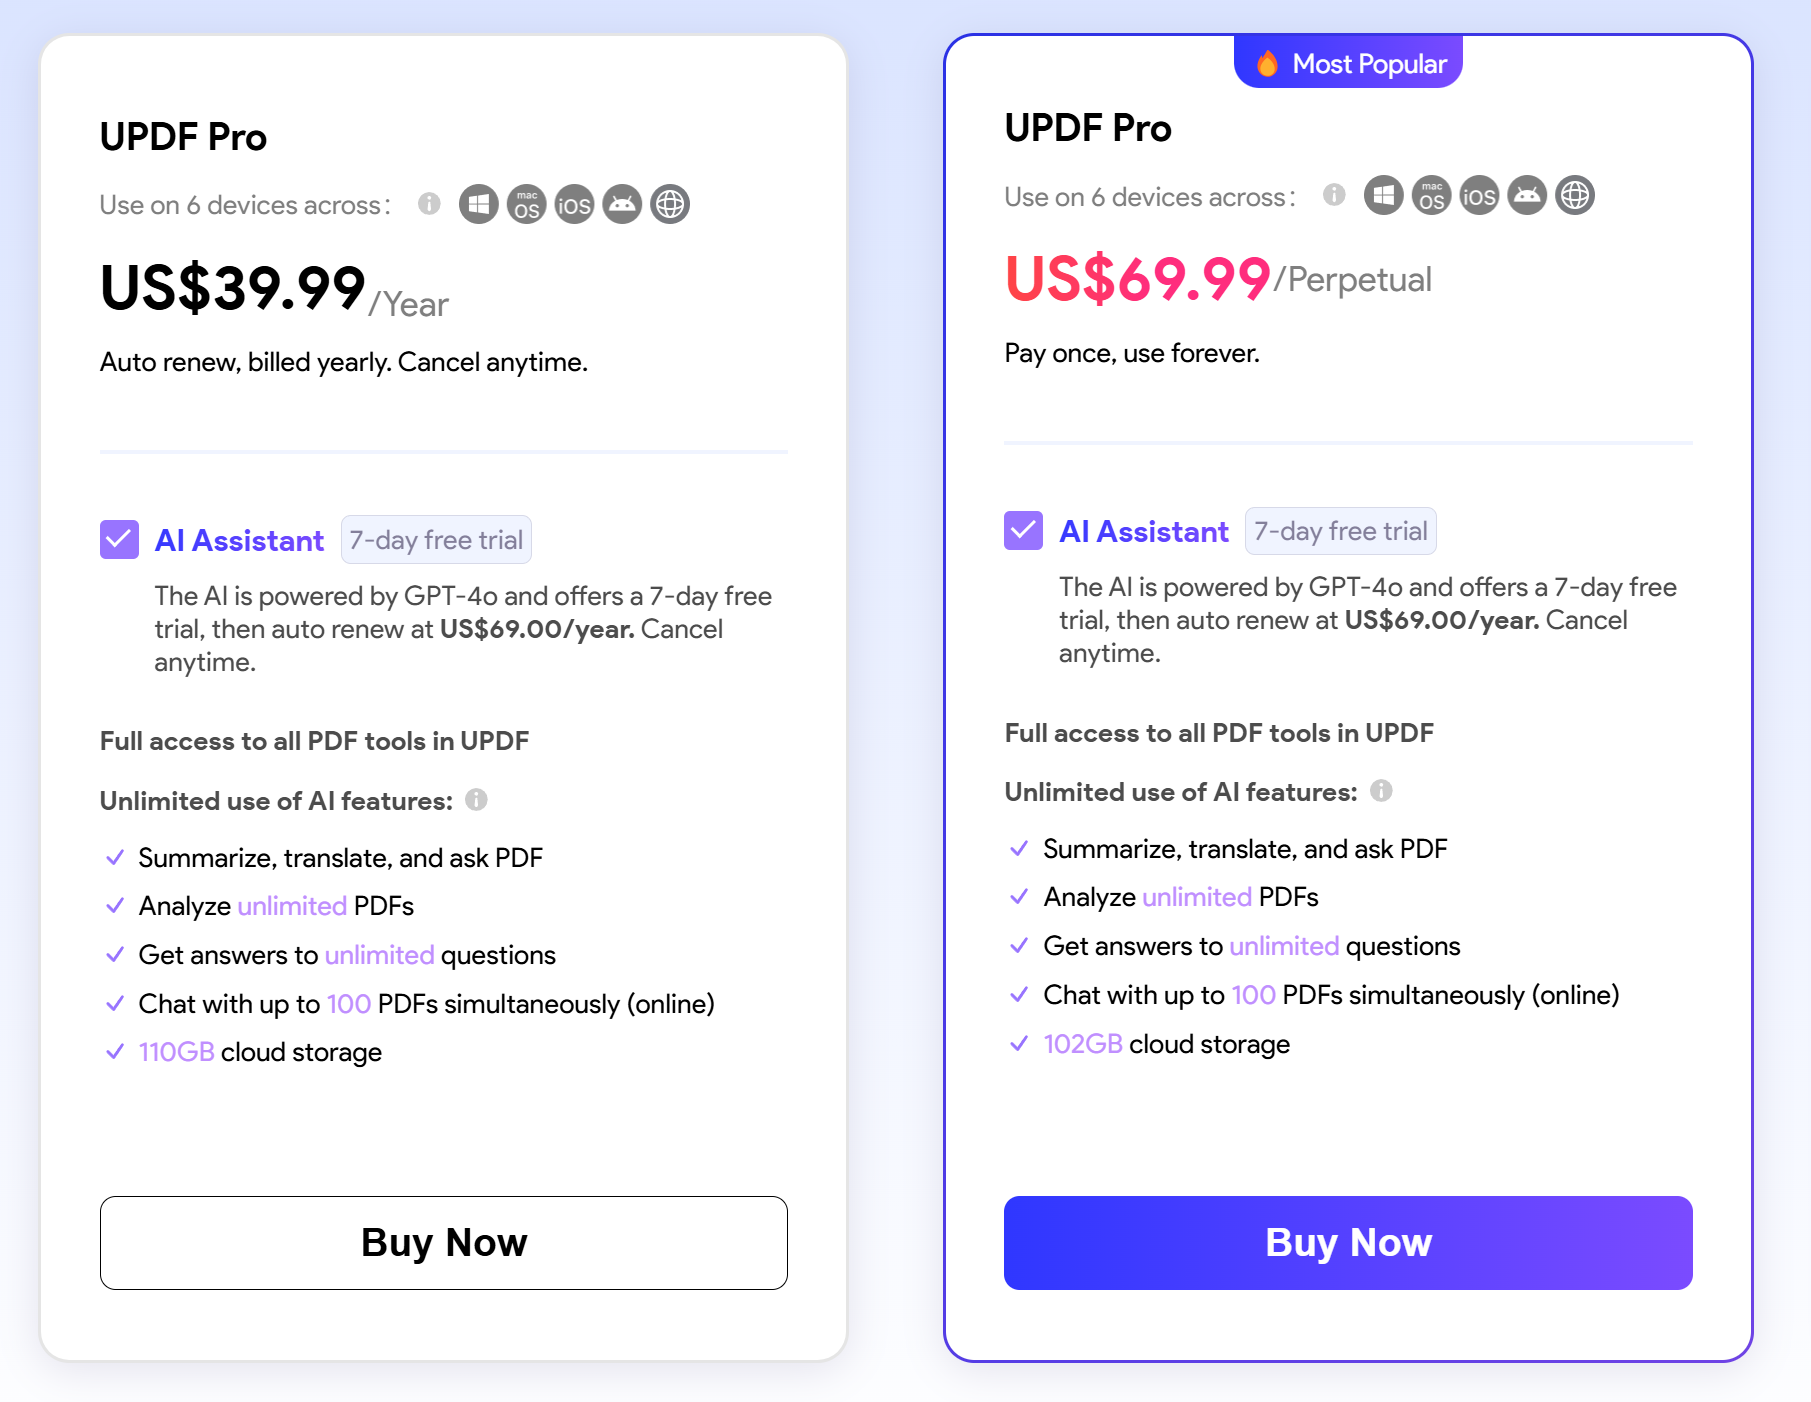The image size is (1811, 1402).
Task: Click the web globe icon on the yearly plan
Action: click(x=669, y=203)
